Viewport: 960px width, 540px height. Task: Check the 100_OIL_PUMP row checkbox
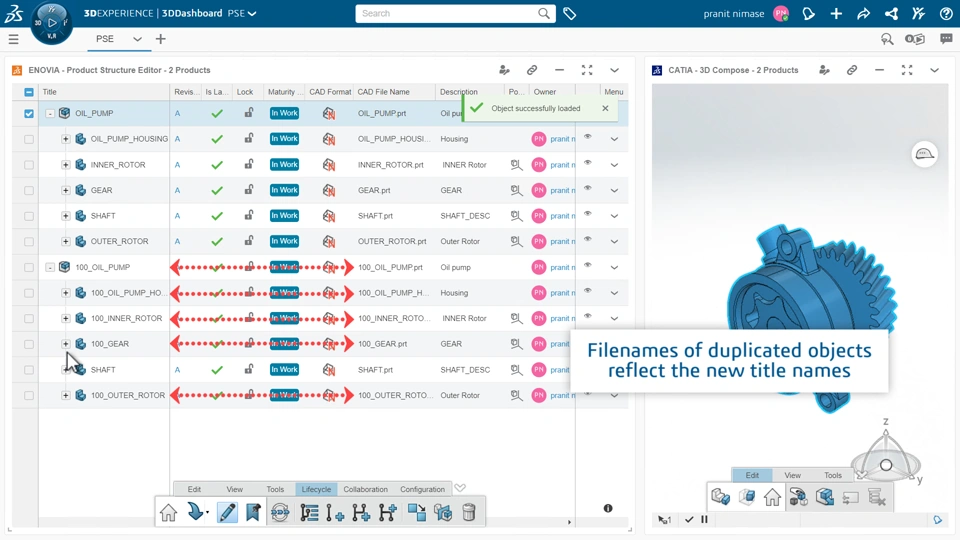29,268
